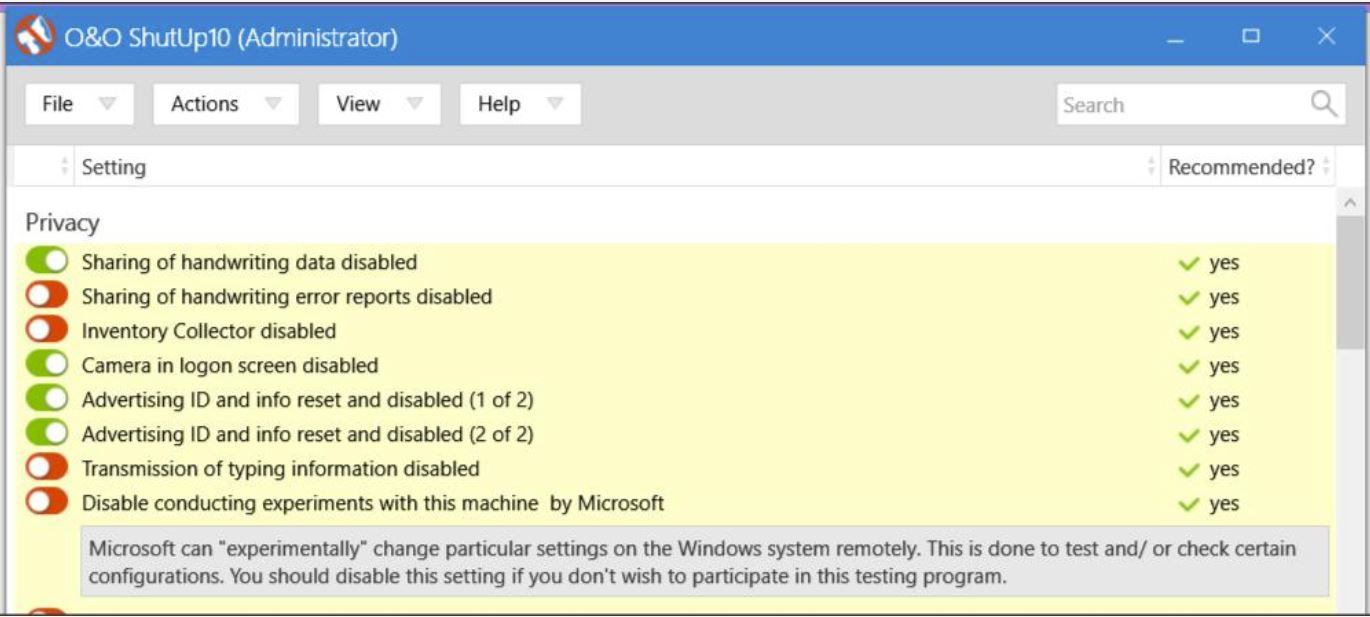Open the Help menu

coord(520,104)
